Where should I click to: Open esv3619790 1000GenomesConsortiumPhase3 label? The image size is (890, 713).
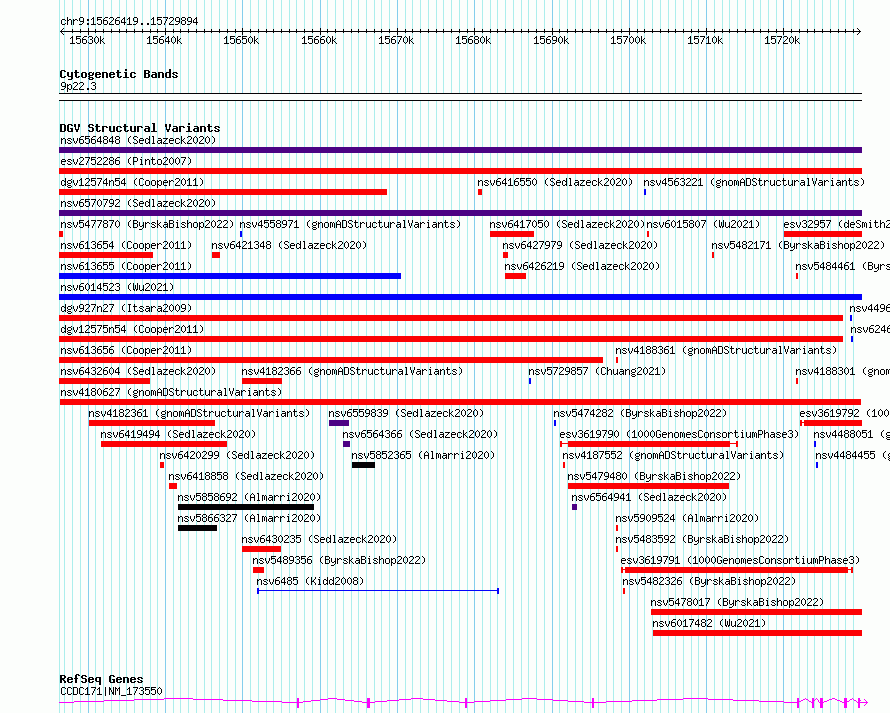(x=679, y=434)
